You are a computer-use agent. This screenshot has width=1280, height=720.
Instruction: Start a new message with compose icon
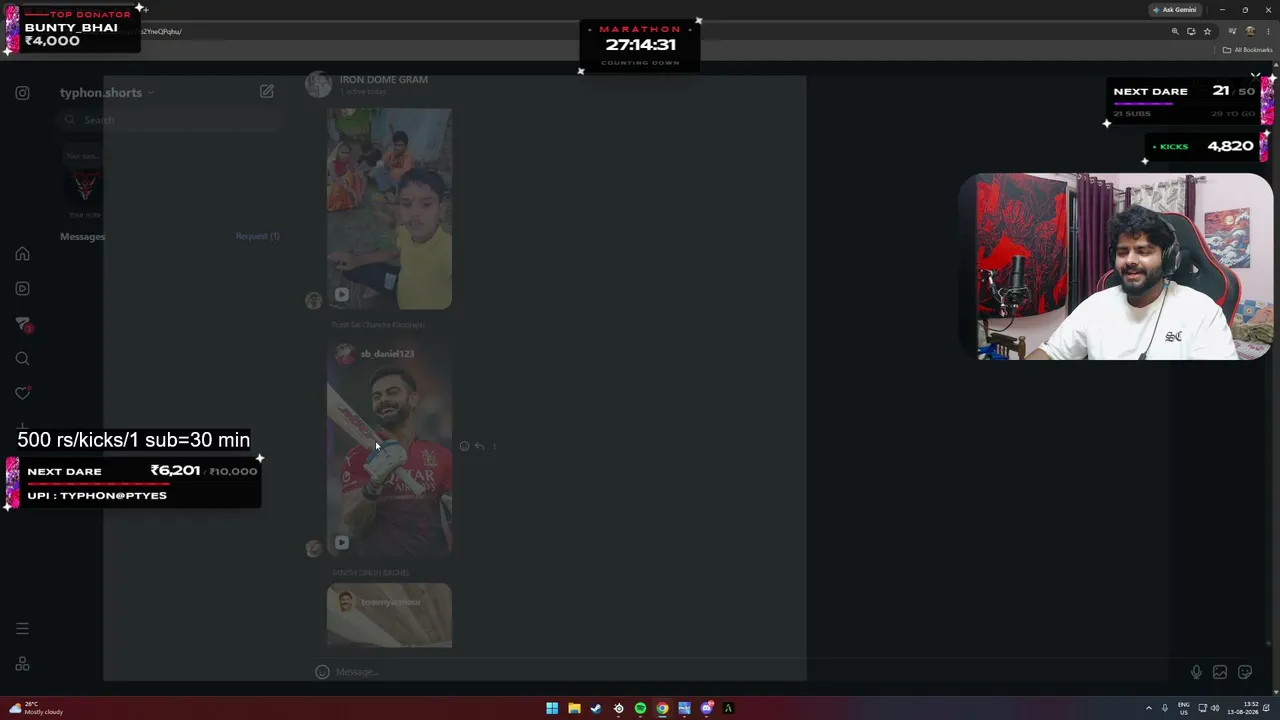(266, 91)
